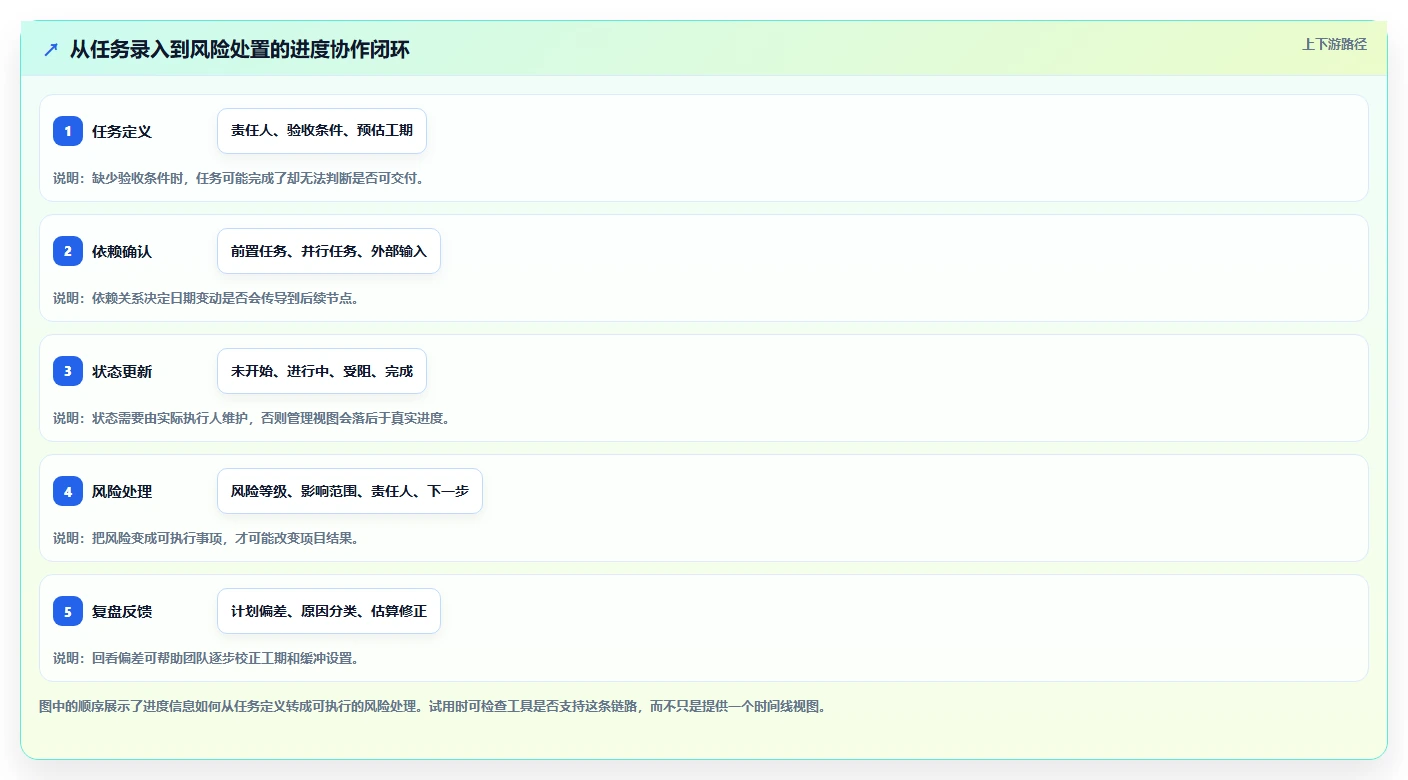Click the 未开始、进行中、受阻、完成 chip

[x=322, y=371]
